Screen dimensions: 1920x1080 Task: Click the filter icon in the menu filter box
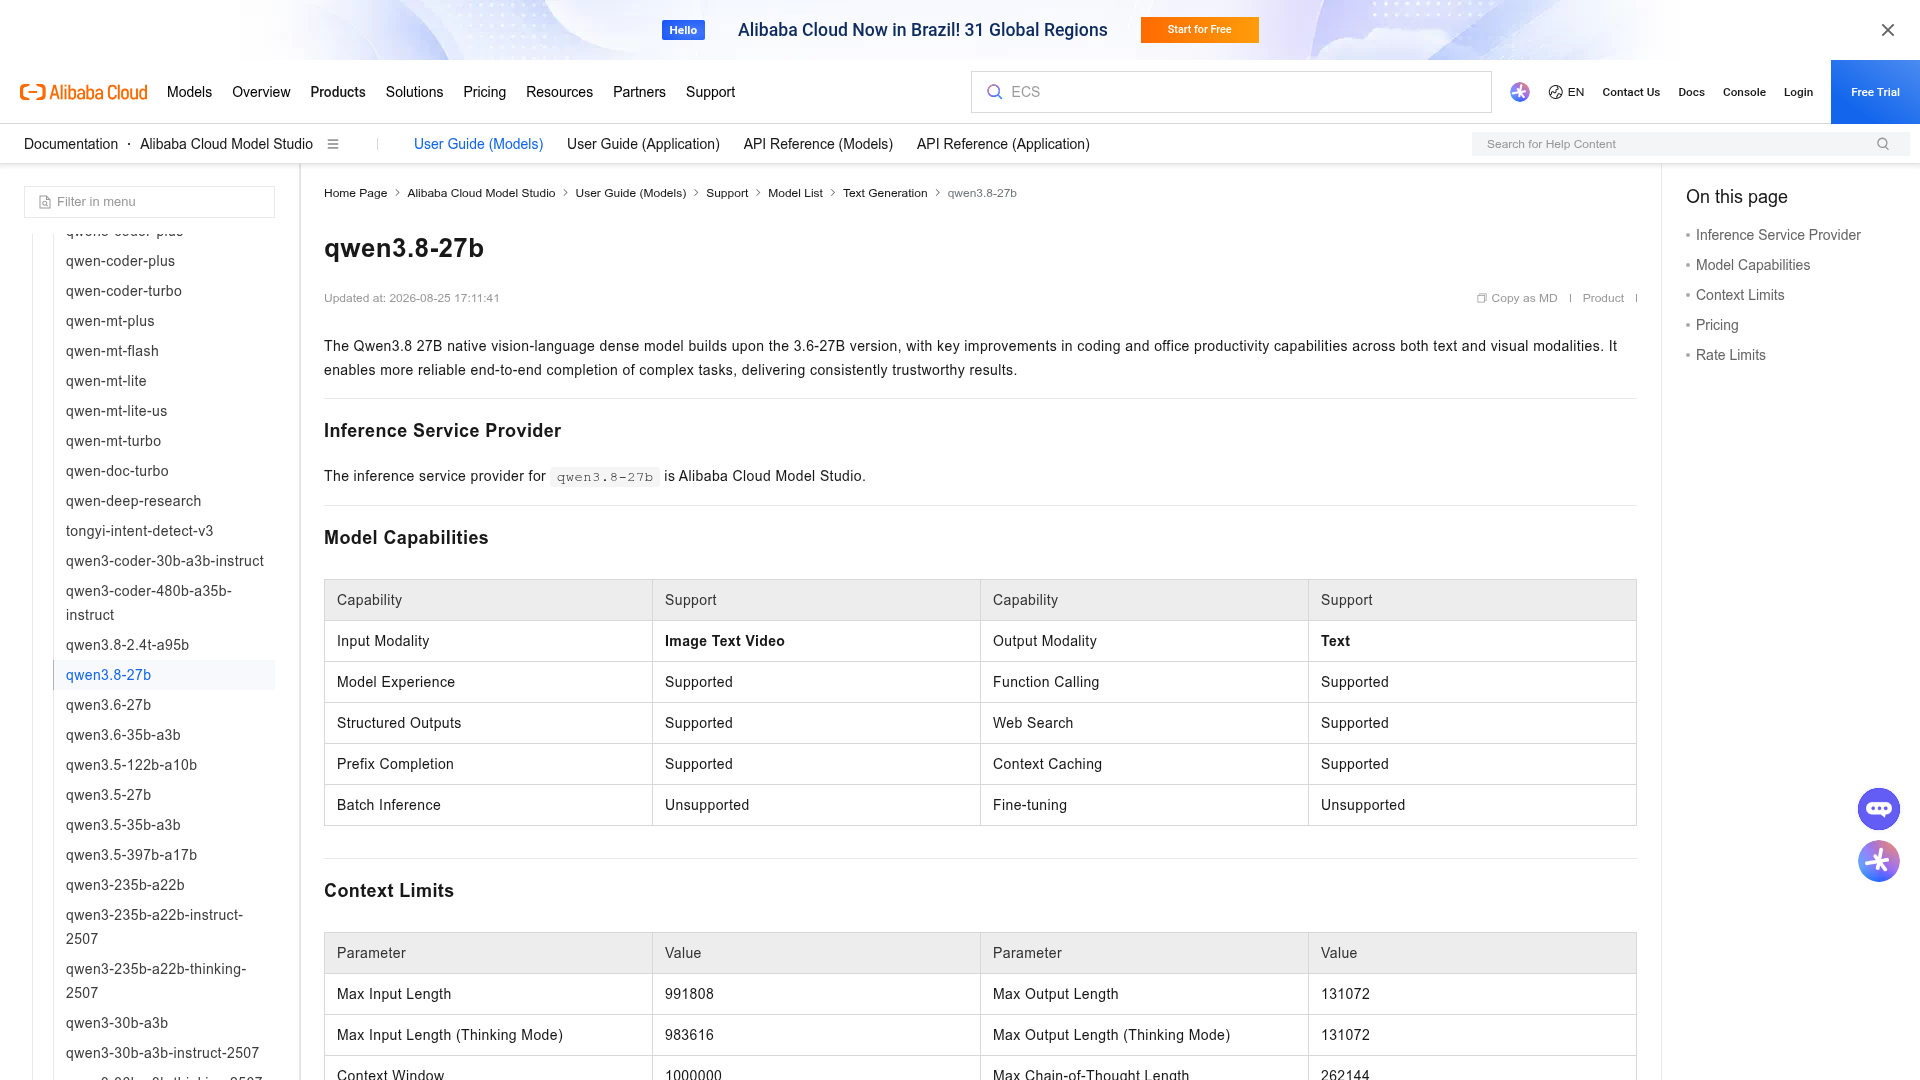pos(45,202)
